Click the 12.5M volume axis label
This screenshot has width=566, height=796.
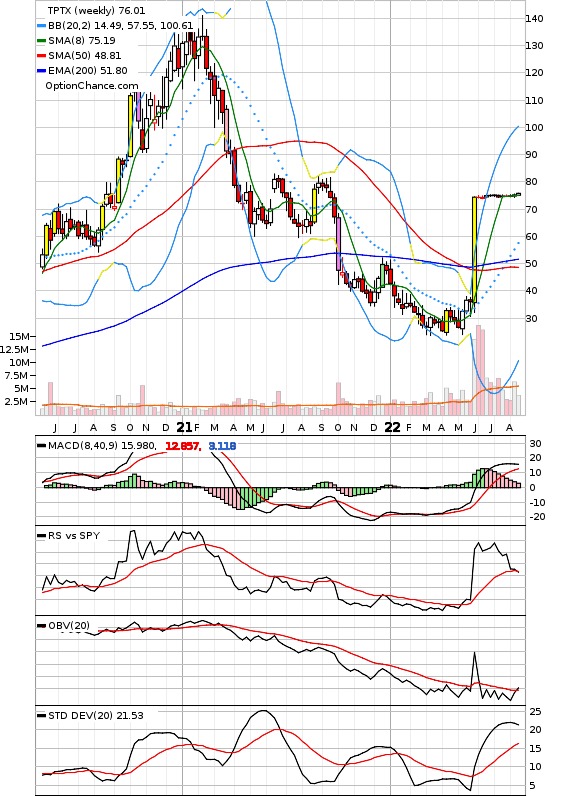coord(15,350)
